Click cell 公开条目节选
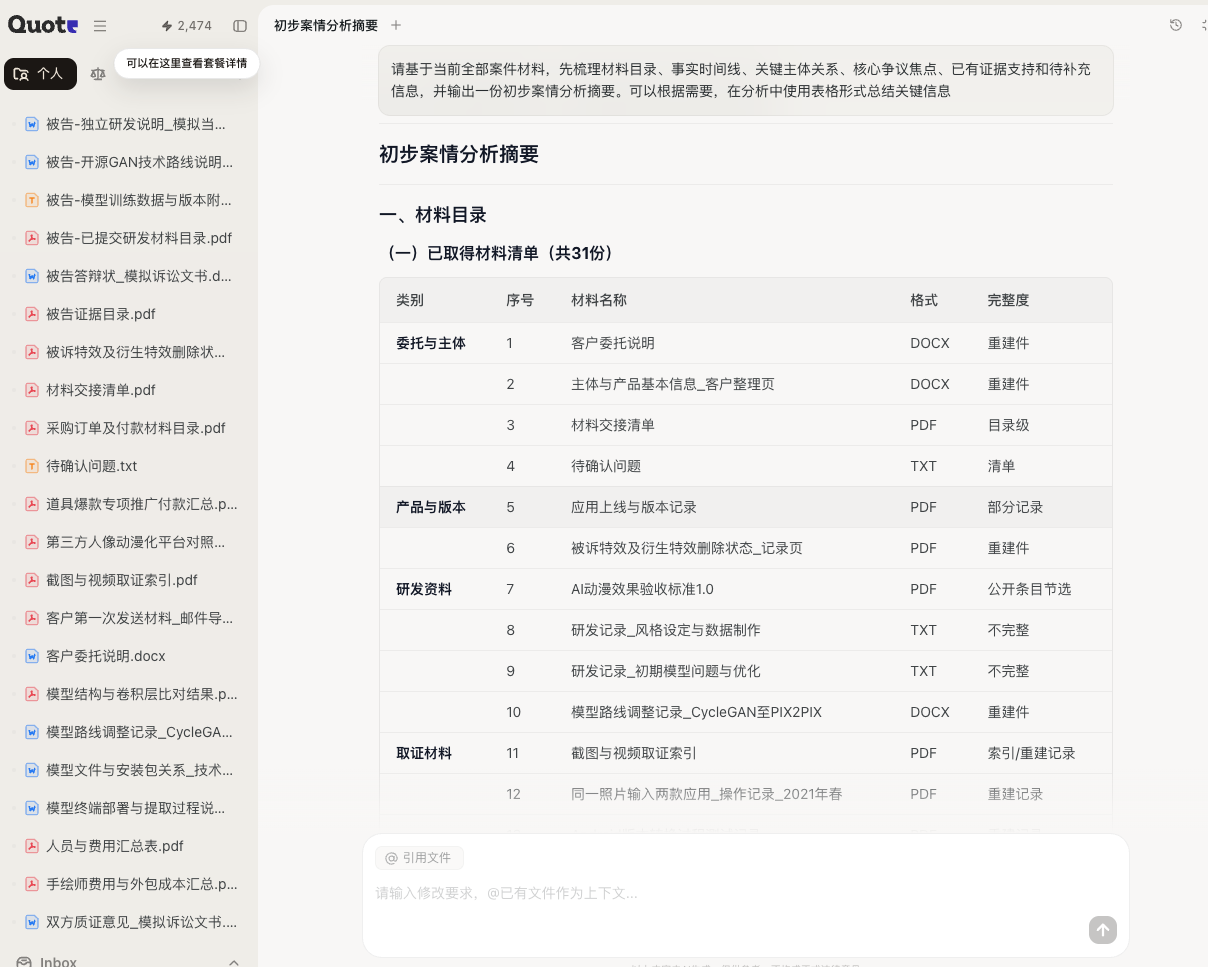This screenshot has width=1208, height=967. click(1029, 589)
